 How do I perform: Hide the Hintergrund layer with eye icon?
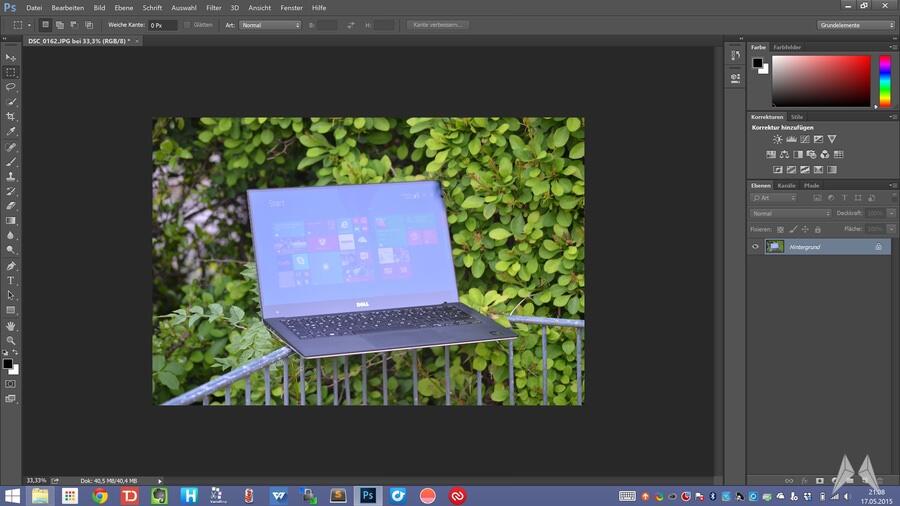755,246
